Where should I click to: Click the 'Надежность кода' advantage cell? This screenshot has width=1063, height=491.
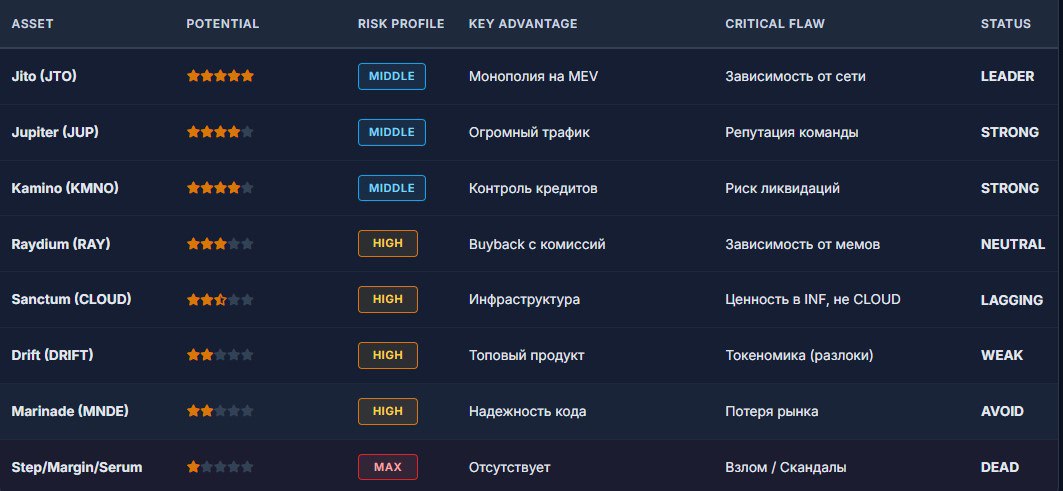tap(528, 412)
